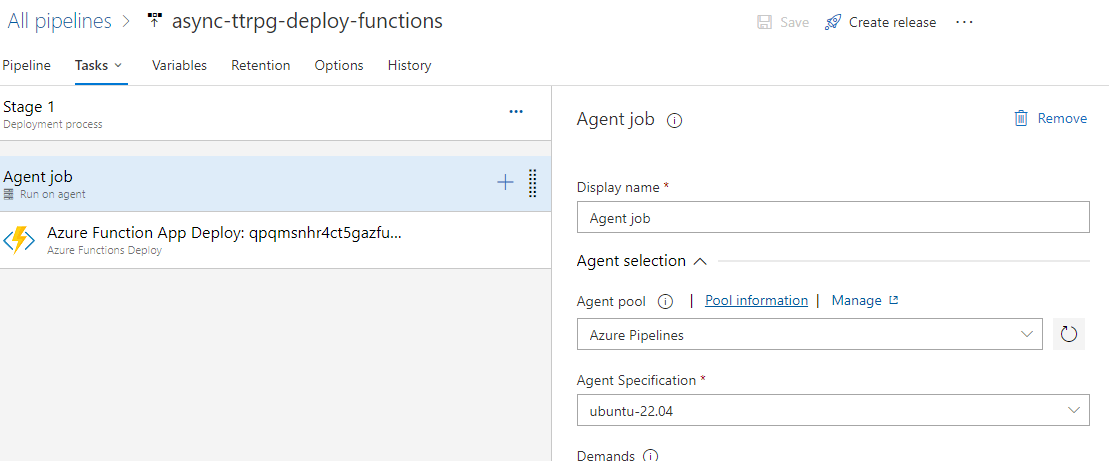The image size is (1109, 461).
Task: Select the Agent job row
Action: [275, 183]
